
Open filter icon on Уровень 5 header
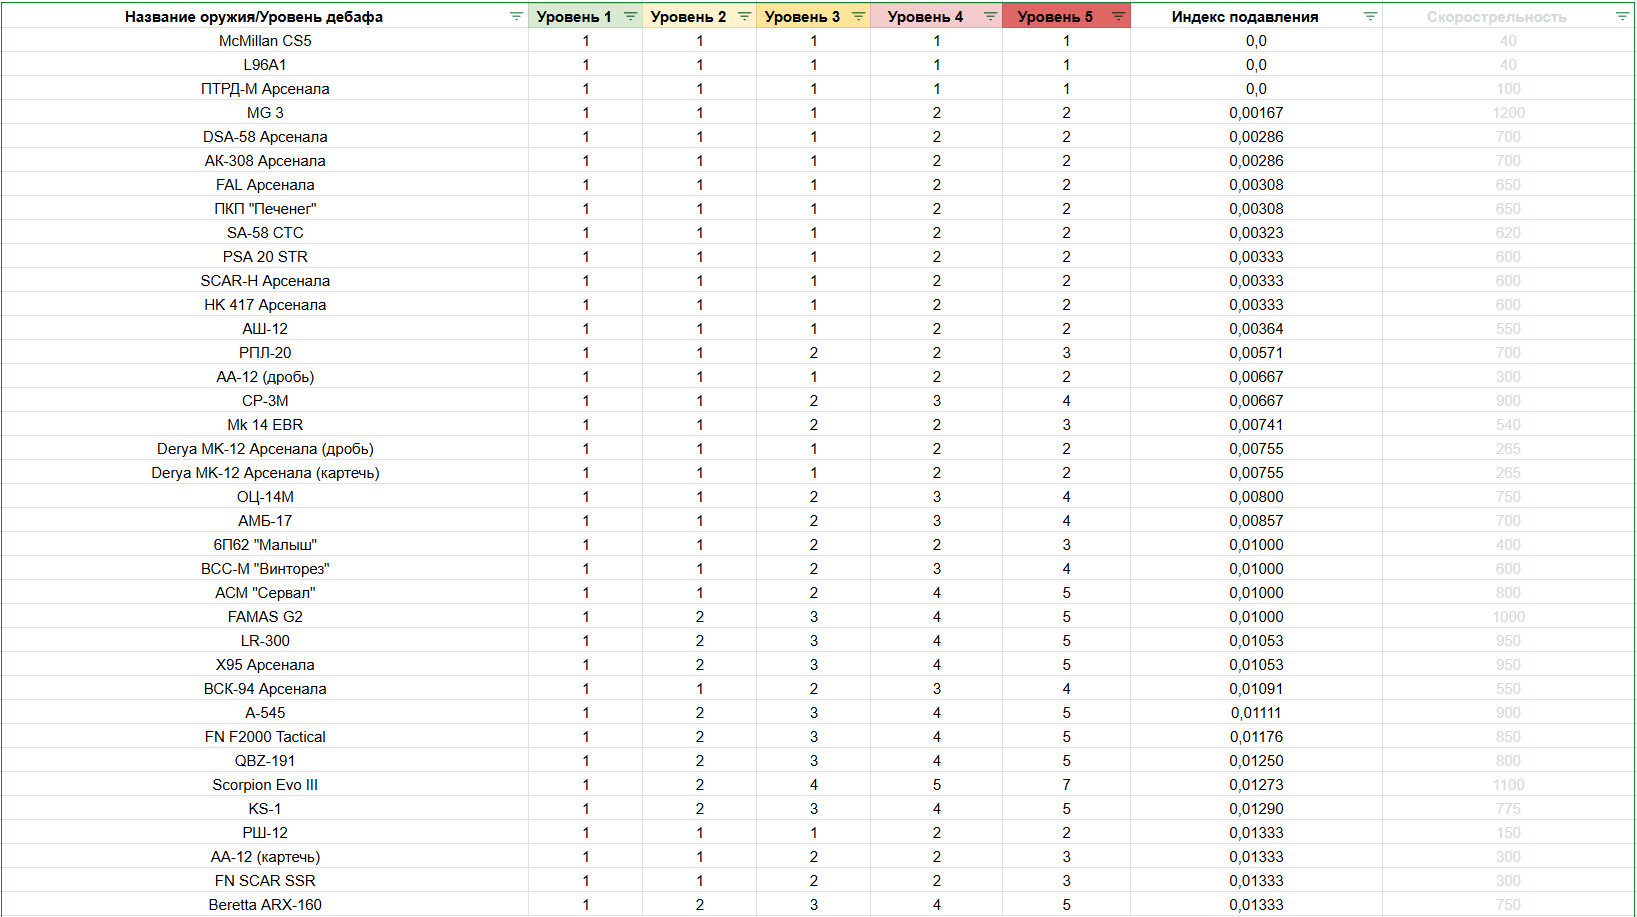click(x=1118, y=16)
